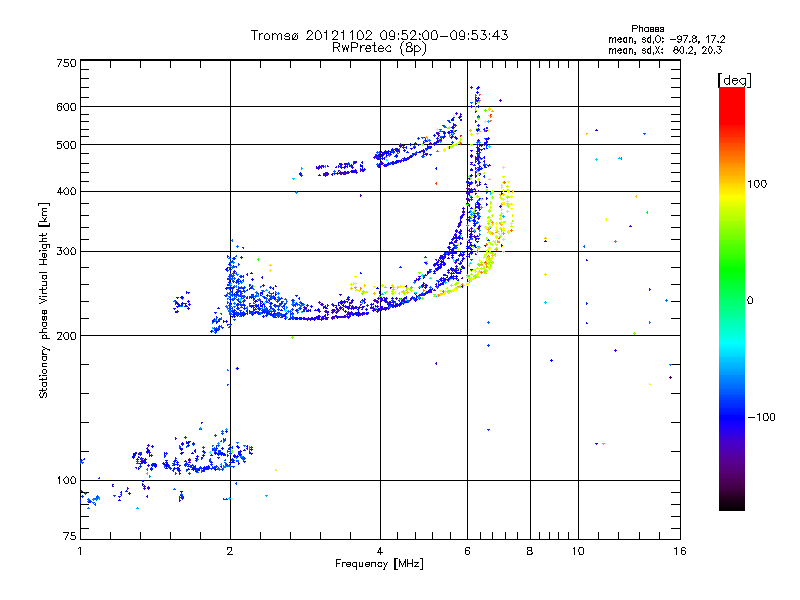Click the phase colorbar gradient

(732, 298)
